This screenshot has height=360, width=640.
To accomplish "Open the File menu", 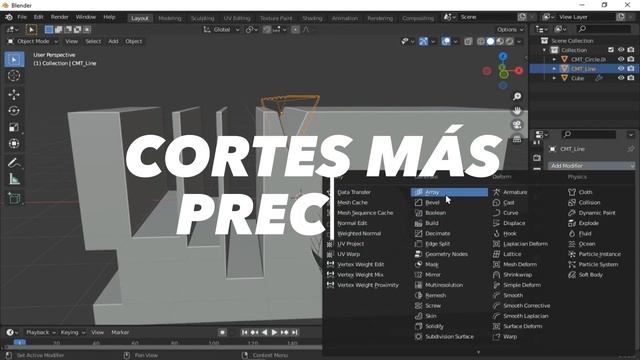I will point(22,17).
